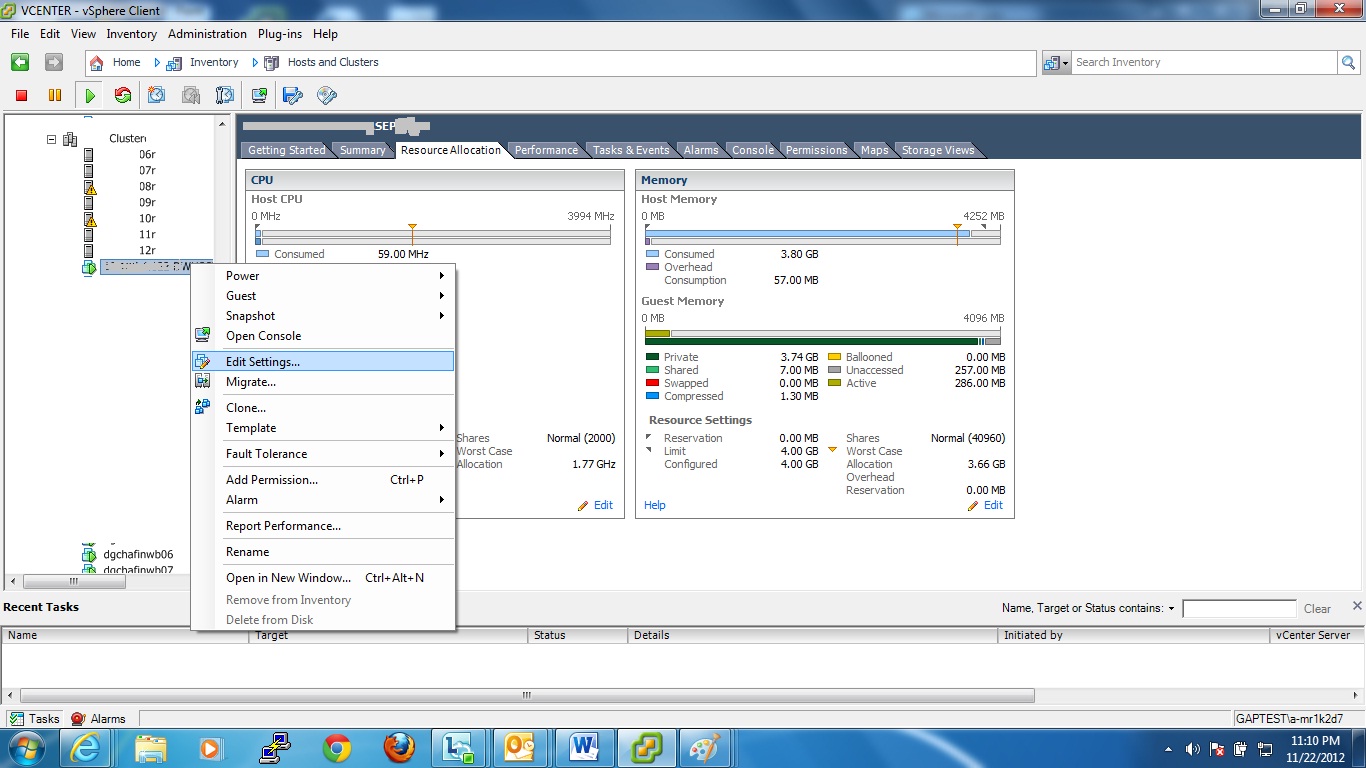
Task: Expand the Fault Tolerance submenu
Action: [x=323, y=454]
